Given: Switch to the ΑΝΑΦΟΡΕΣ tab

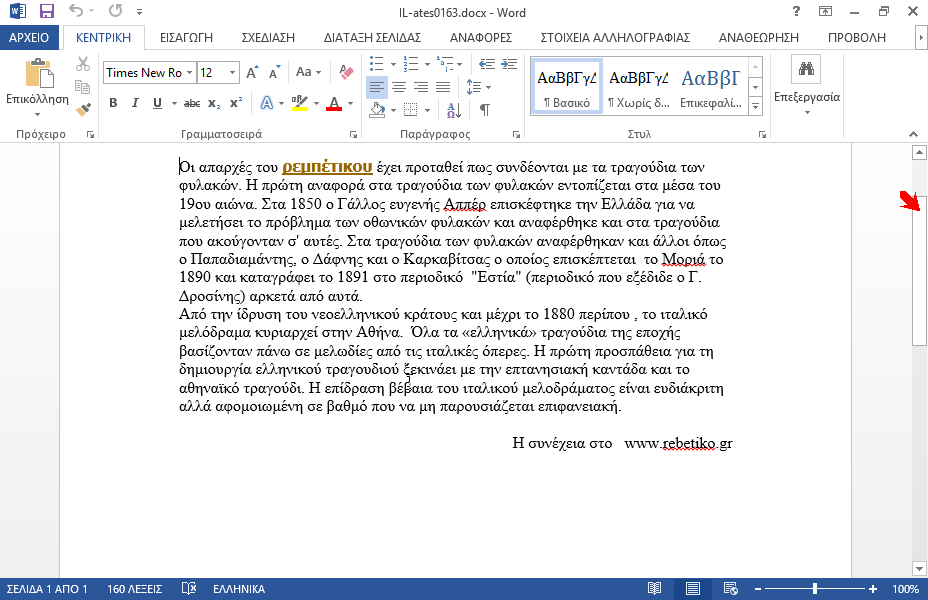Looking at the screenshot, I should click(x=481, y=37).
